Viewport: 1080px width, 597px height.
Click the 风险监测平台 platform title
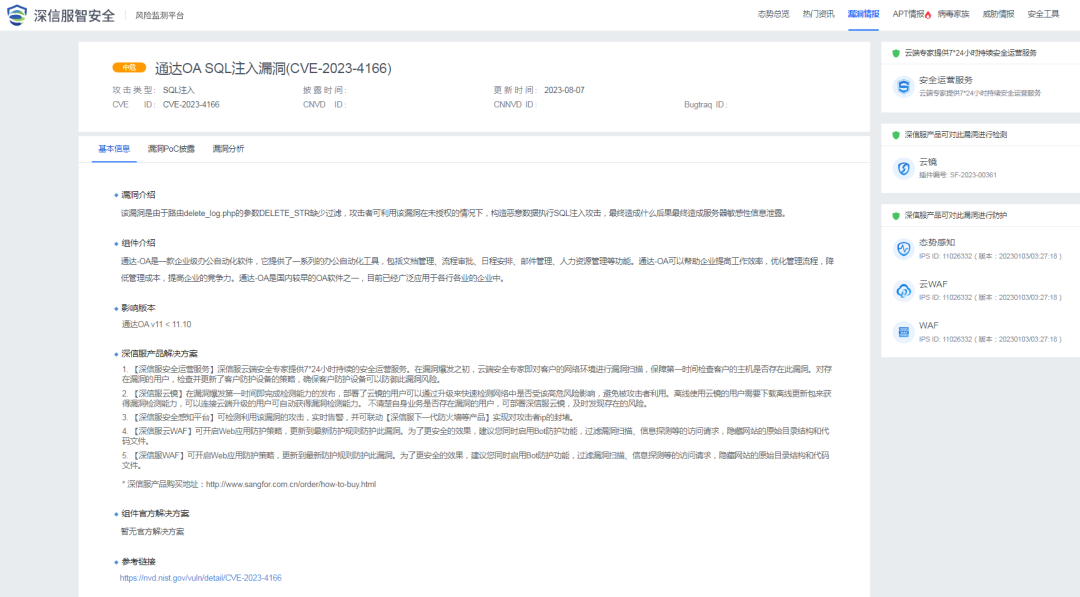159,15
